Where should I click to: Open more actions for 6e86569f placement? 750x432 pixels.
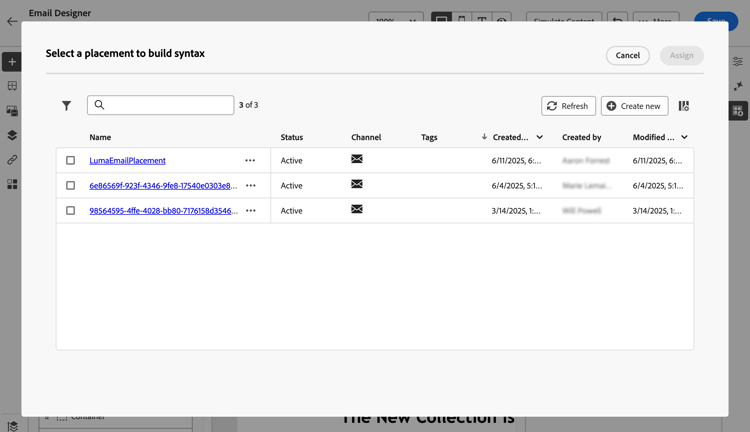[251, 185]
